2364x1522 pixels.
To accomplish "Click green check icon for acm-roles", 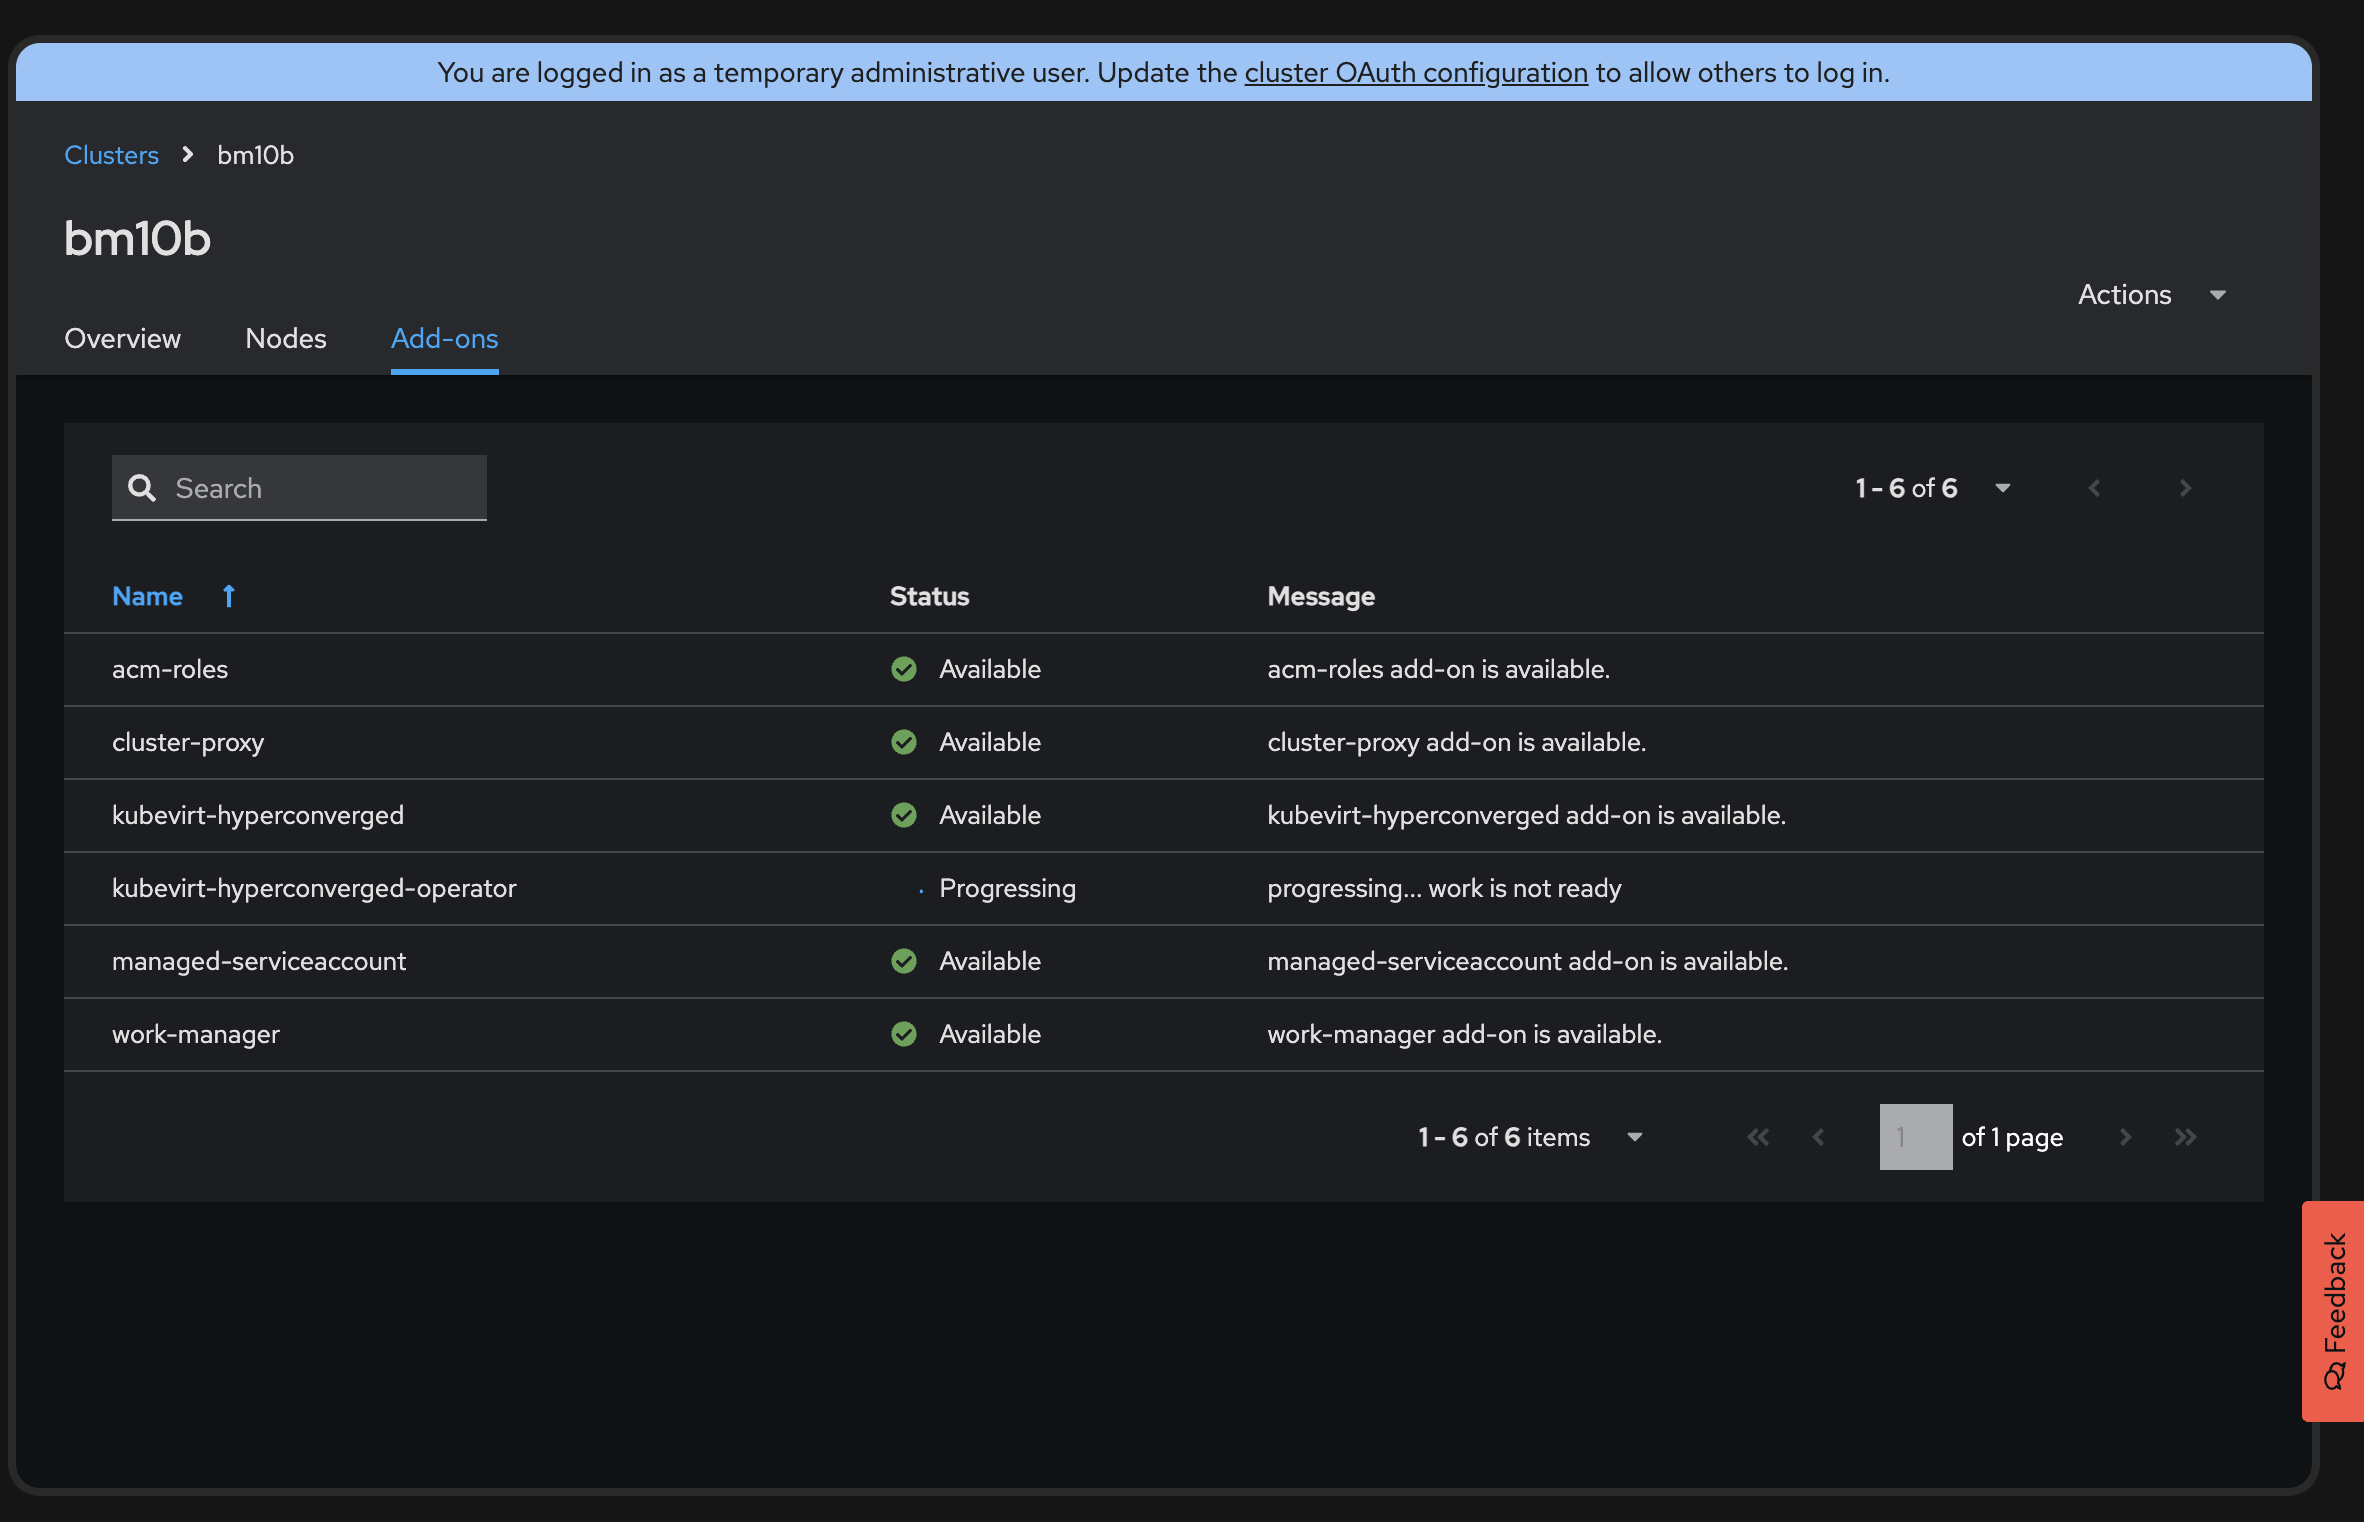I will [904, 669].
